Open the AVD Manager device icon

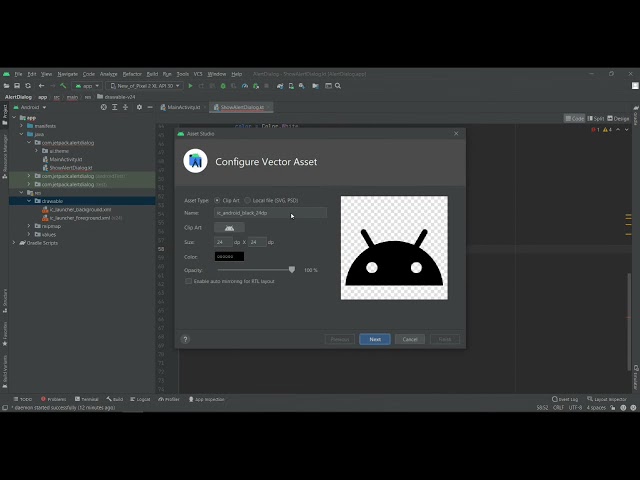[291, 86]
